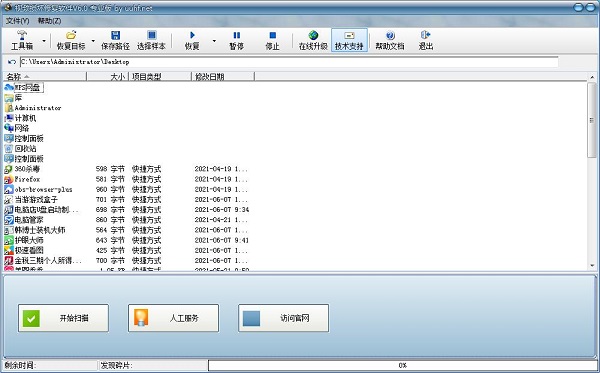The width and height of the screenshot is (600, 373).
Task: Sort by the 修改日期 column header
Action: point(223,77)
